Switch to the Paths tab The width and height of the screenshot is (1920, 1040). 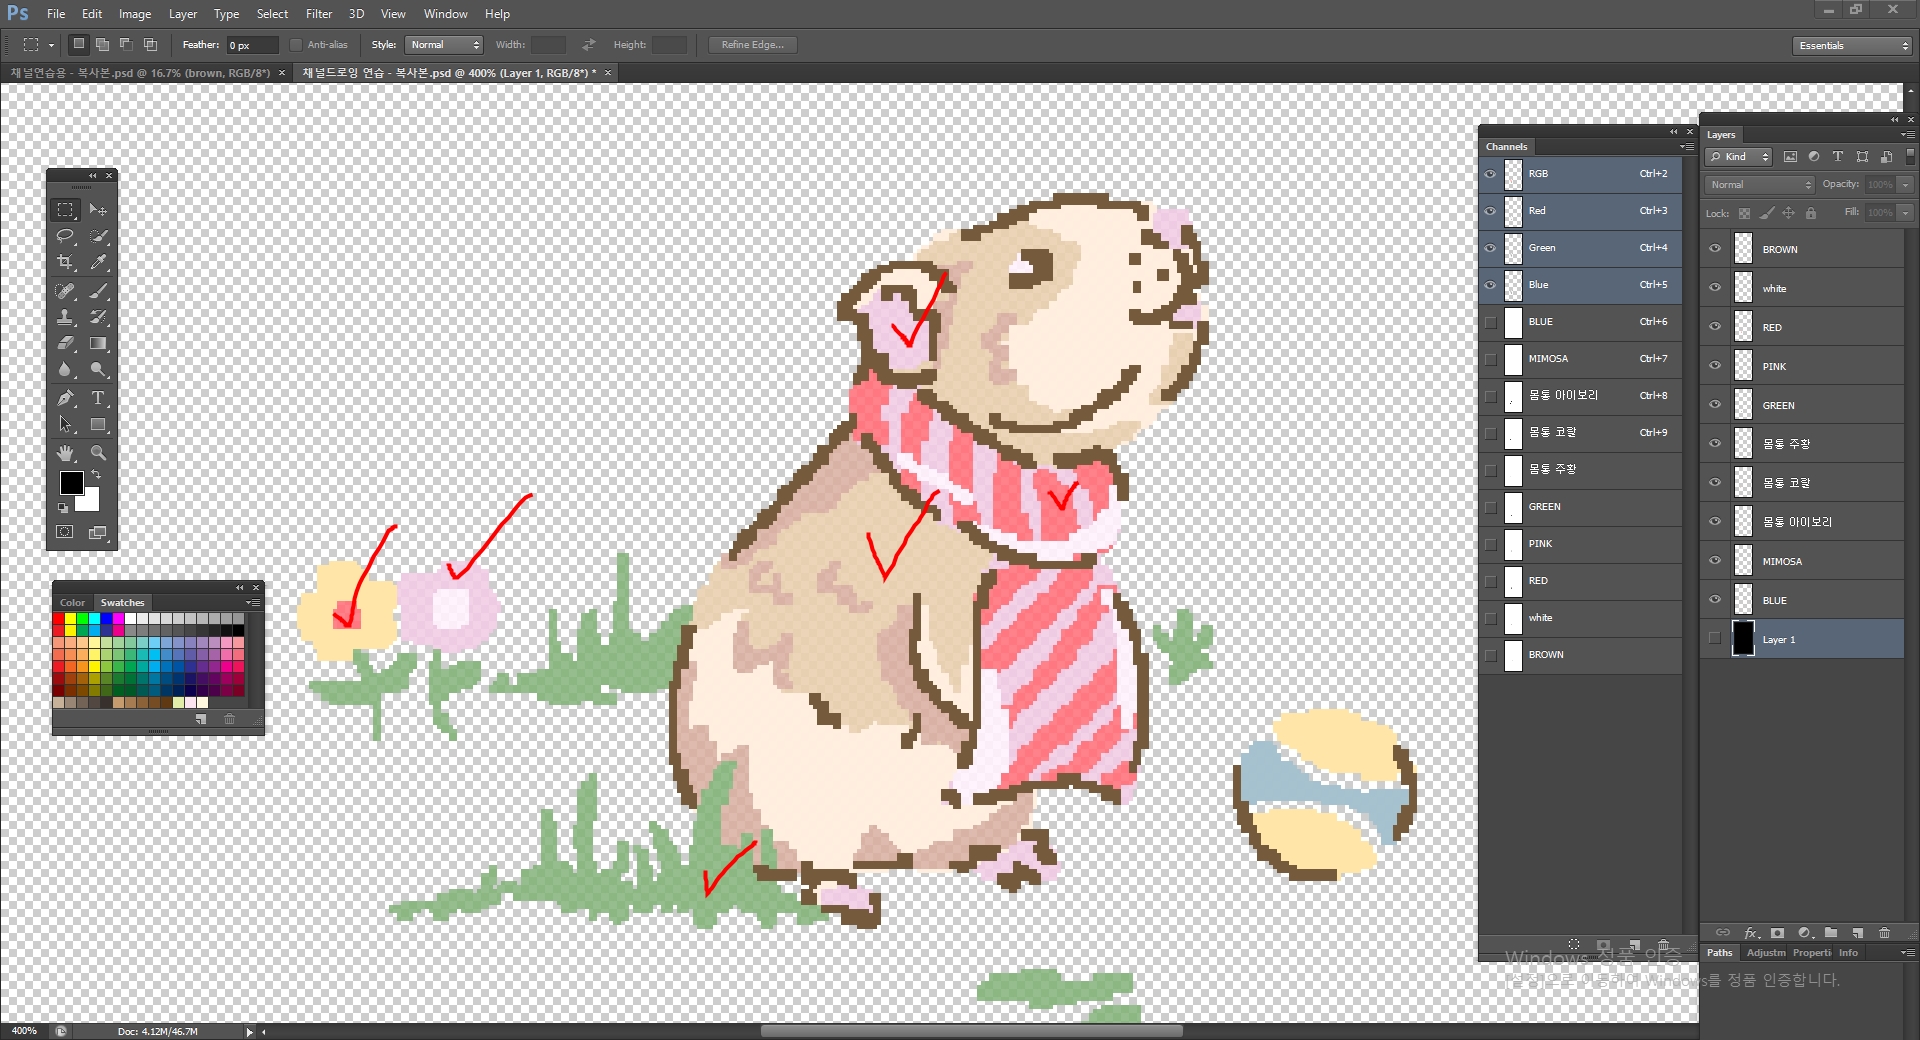[1720, 953]
